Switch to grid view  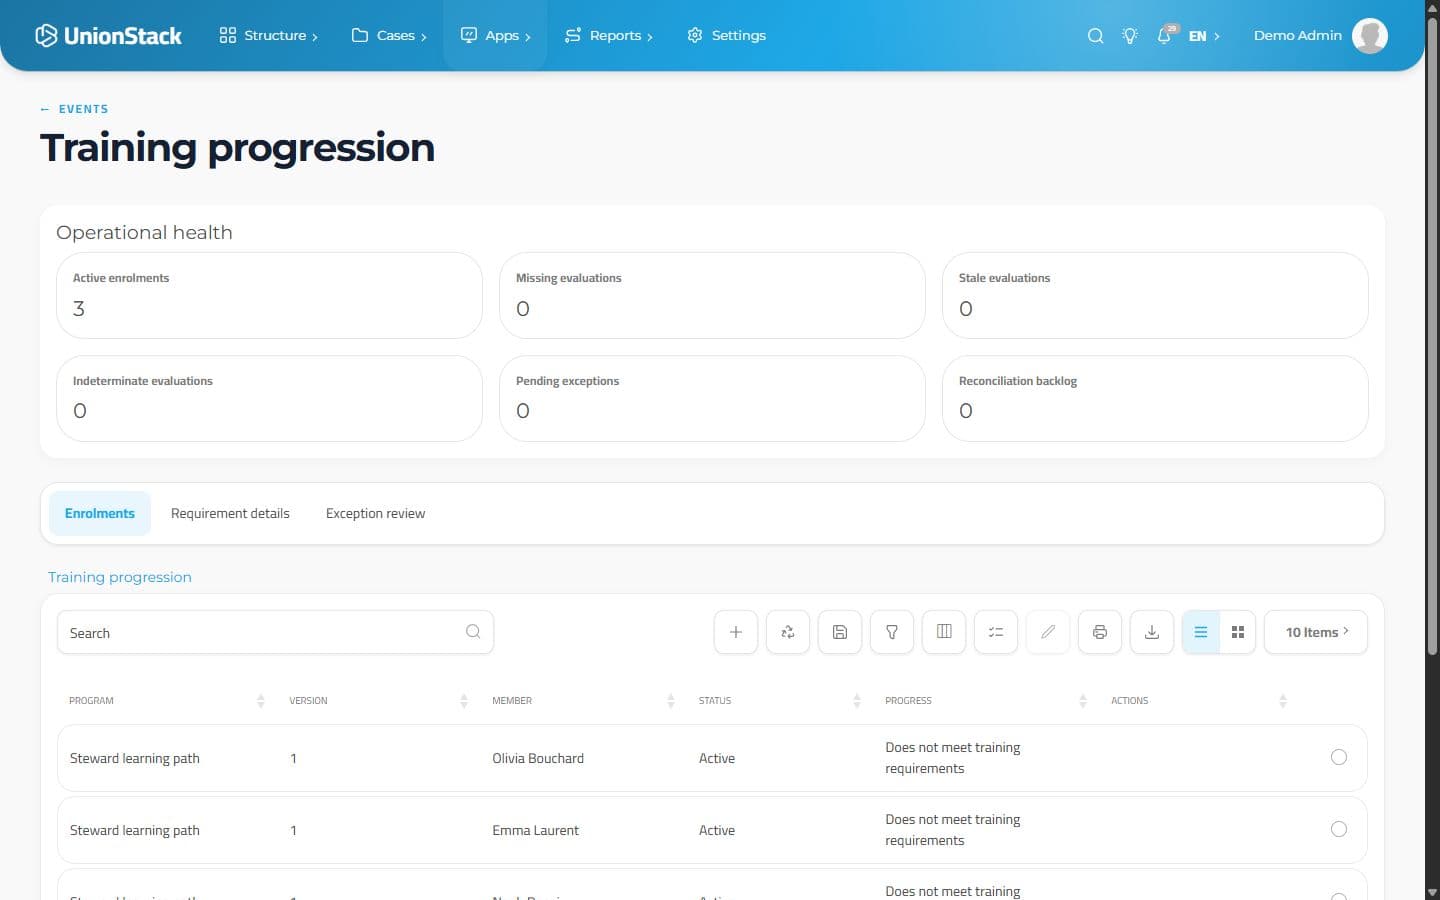coord(1238,632)
